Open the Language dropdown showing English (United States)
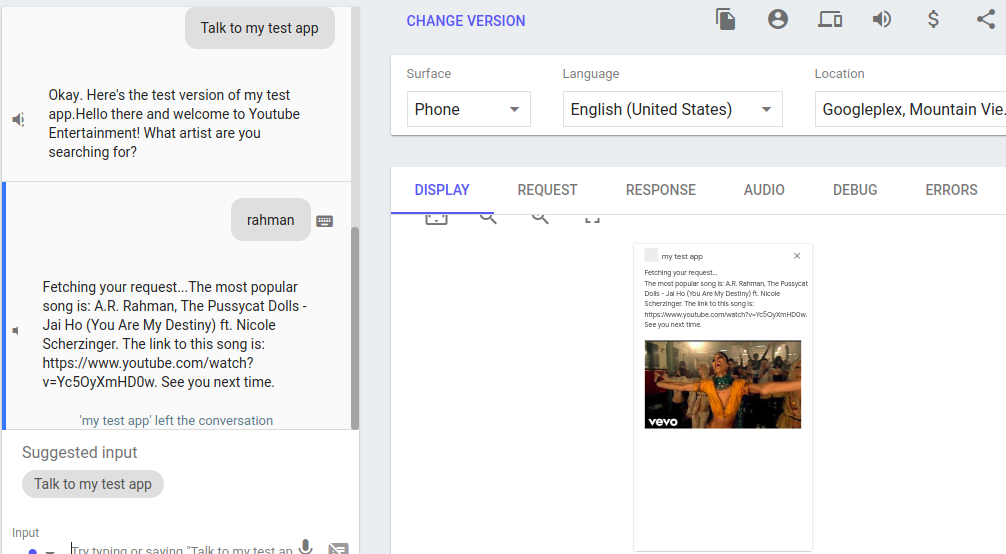 pos(672,109)
